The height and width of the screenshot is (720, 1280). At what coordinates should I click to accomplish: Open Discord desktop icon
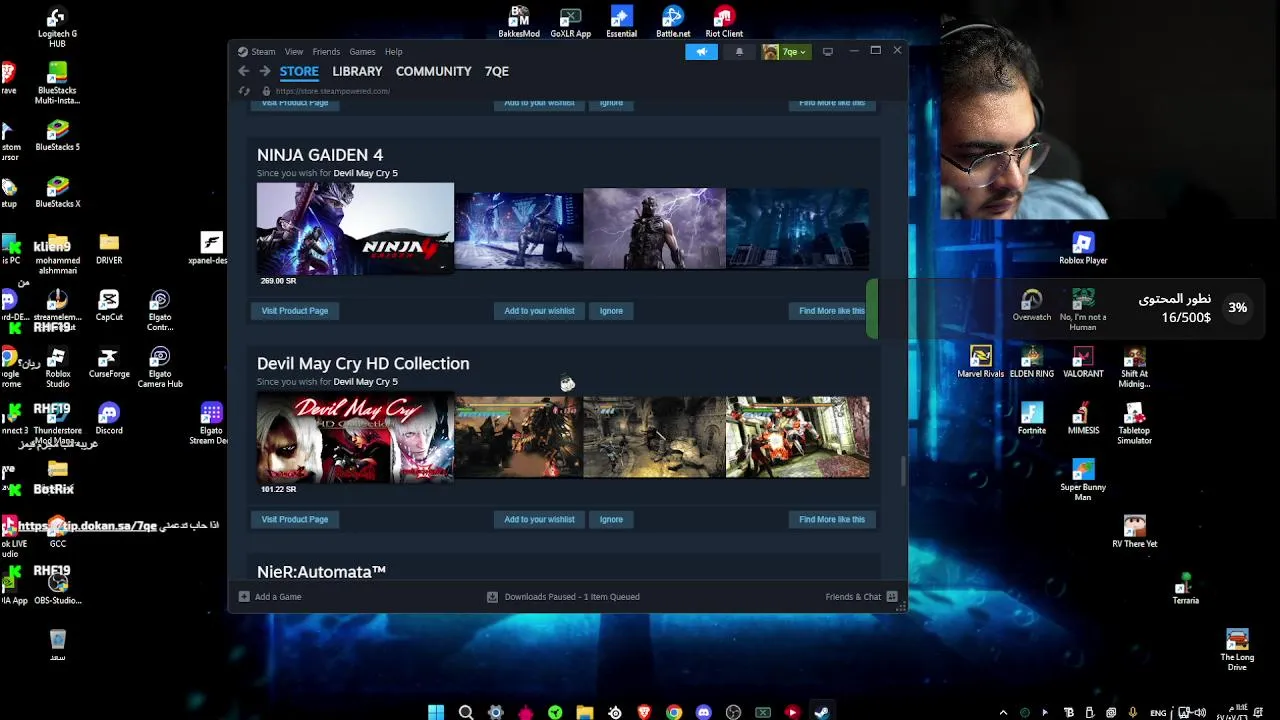[109, 419]
